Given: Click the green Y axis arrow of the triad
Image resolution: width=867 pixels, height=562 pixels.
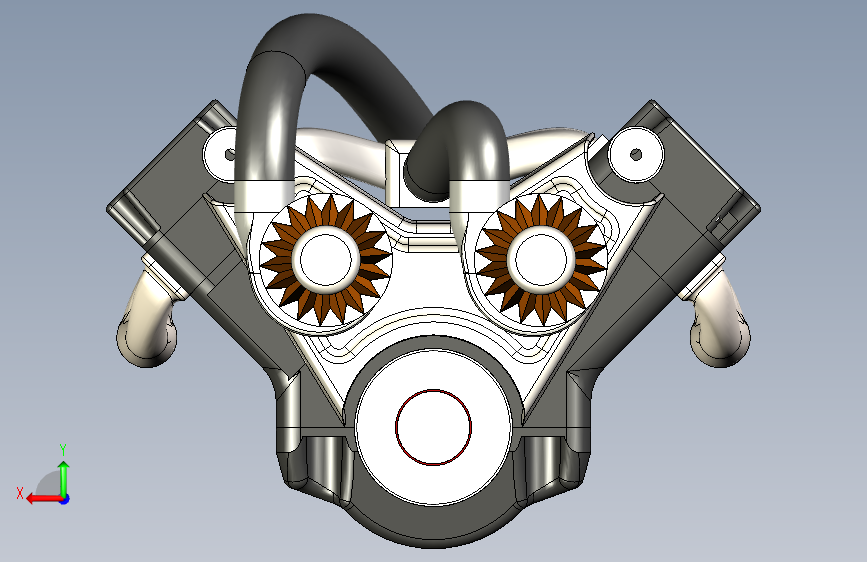Looking at the screenshot, I should 64,478.
